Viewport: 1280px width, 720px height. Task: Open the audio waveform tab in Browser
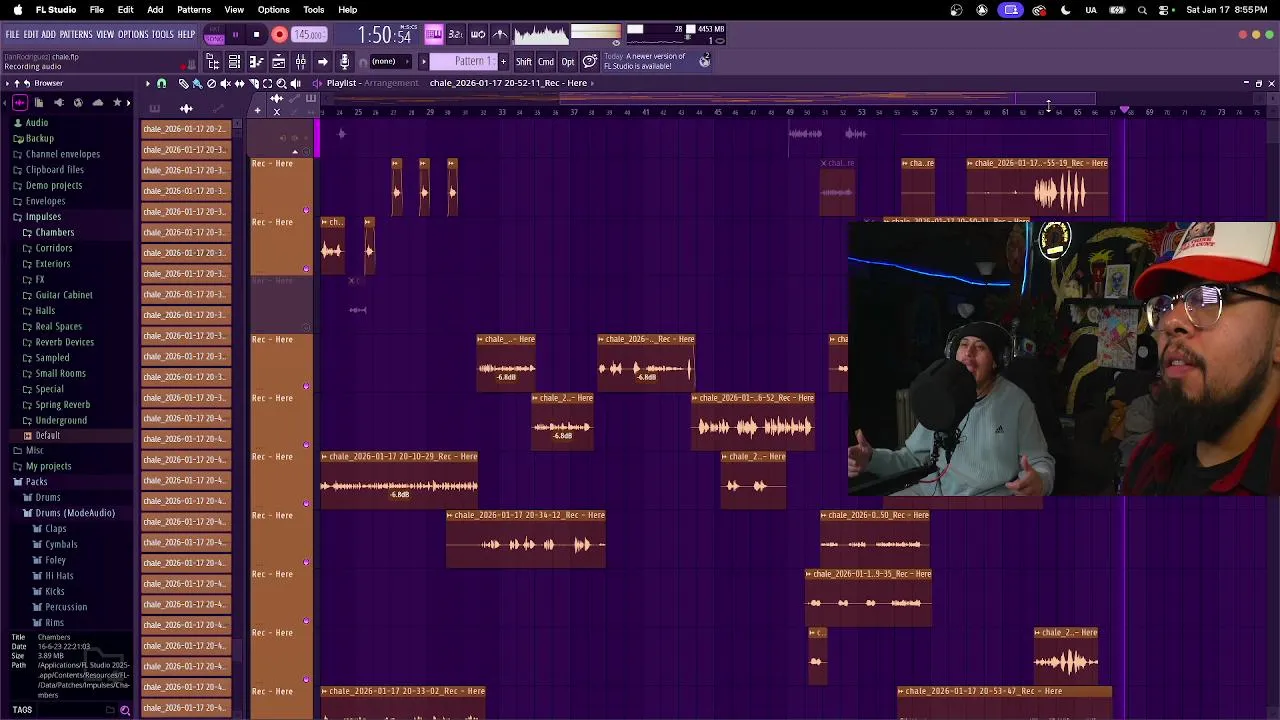(x=20, y=102)
